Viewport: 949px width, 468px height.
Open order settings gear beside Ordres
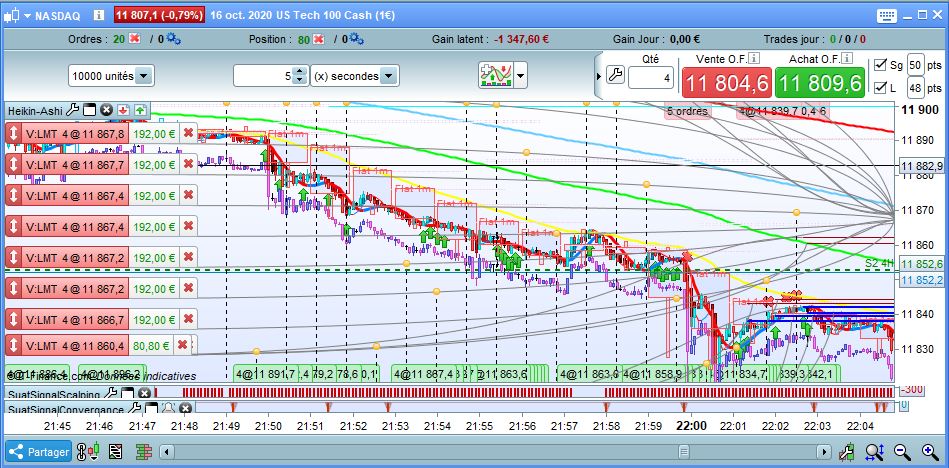point(174,39)
